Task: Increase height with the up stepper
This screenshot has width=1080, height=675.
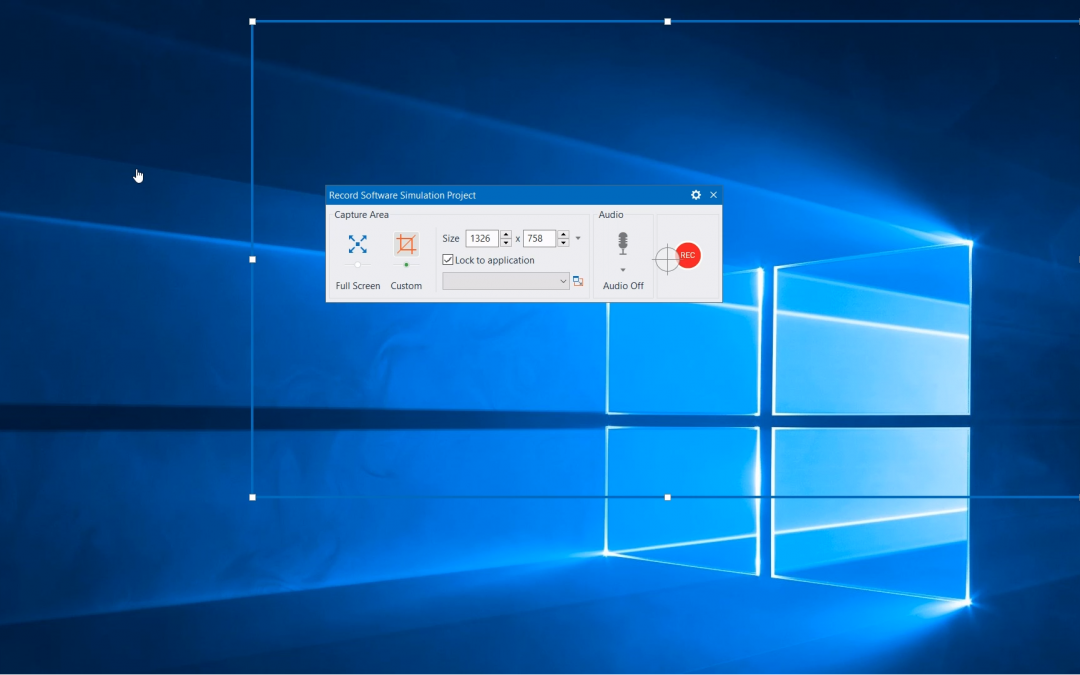Action: click(x=563, y=234)
